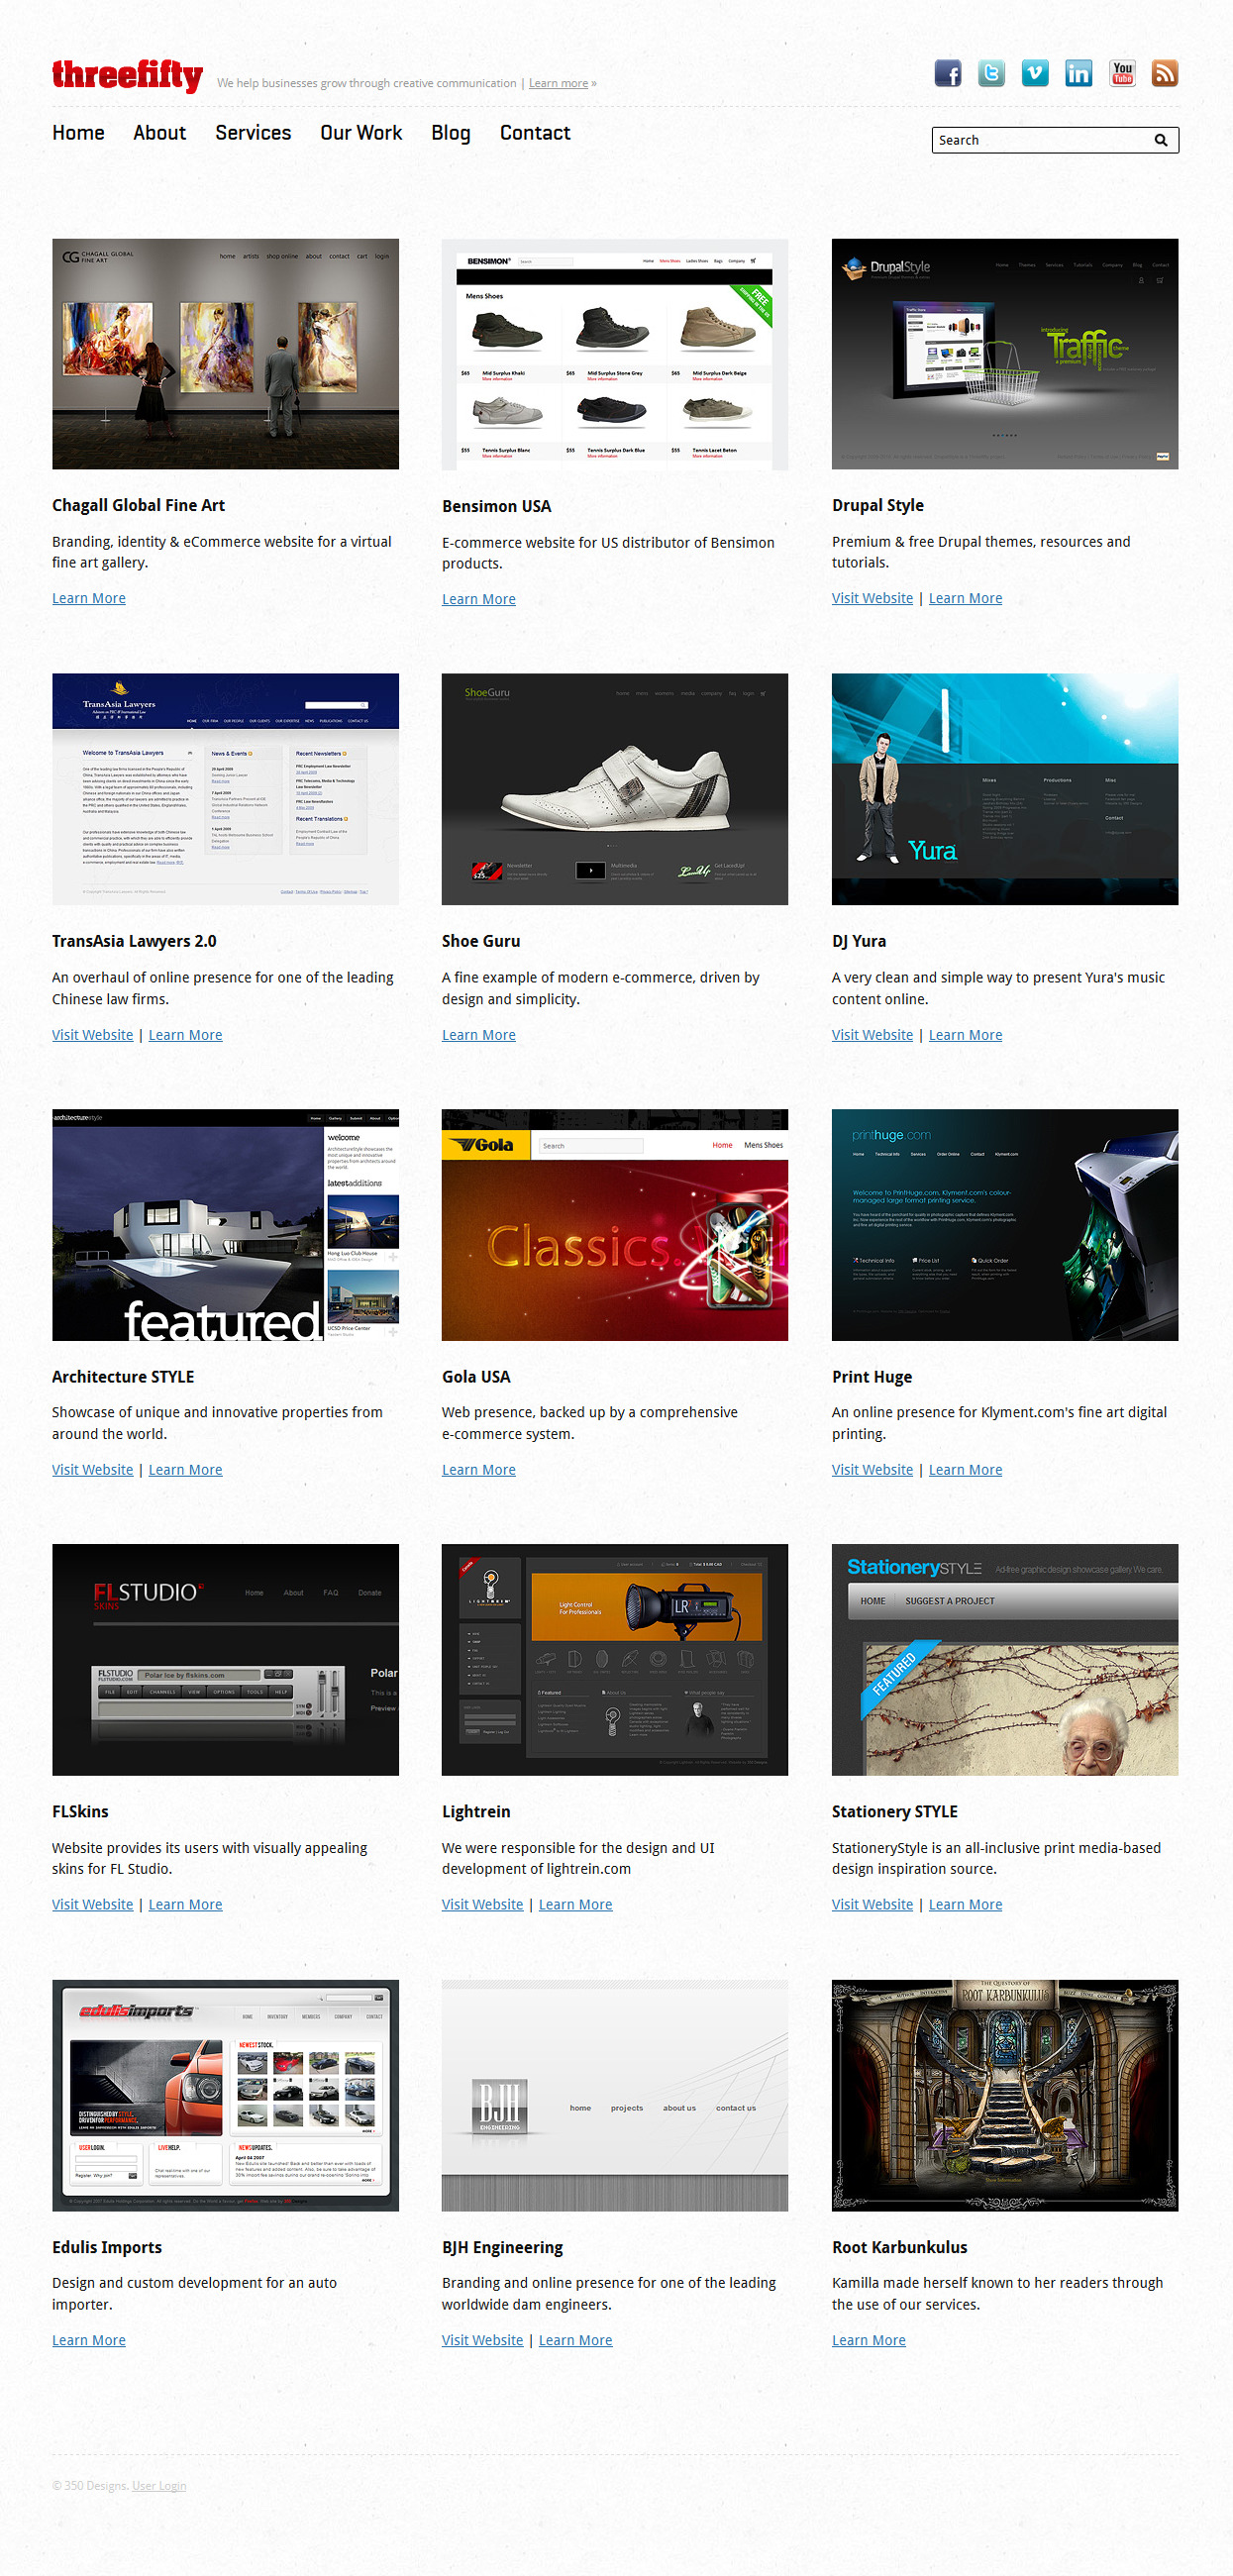Open the Edulis Imports thumbnail
Screen dimensions: 1233x2576
(225, 2095)
